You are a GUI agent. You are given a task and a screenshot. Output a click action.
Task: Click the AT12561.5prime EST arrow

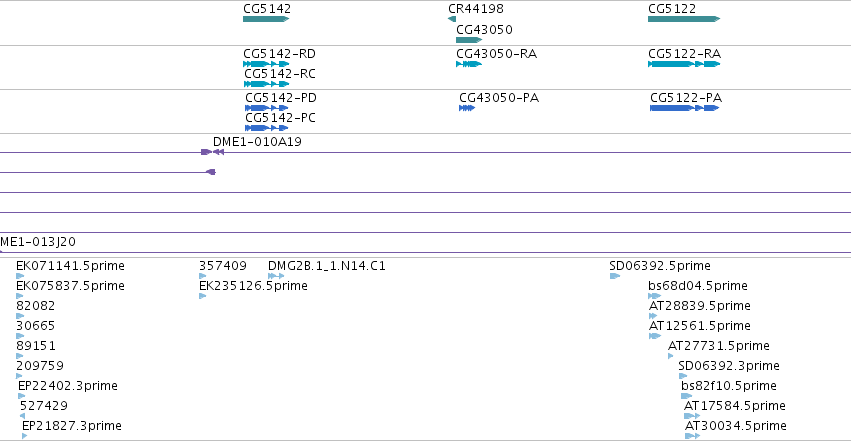[x=655, y=336]
